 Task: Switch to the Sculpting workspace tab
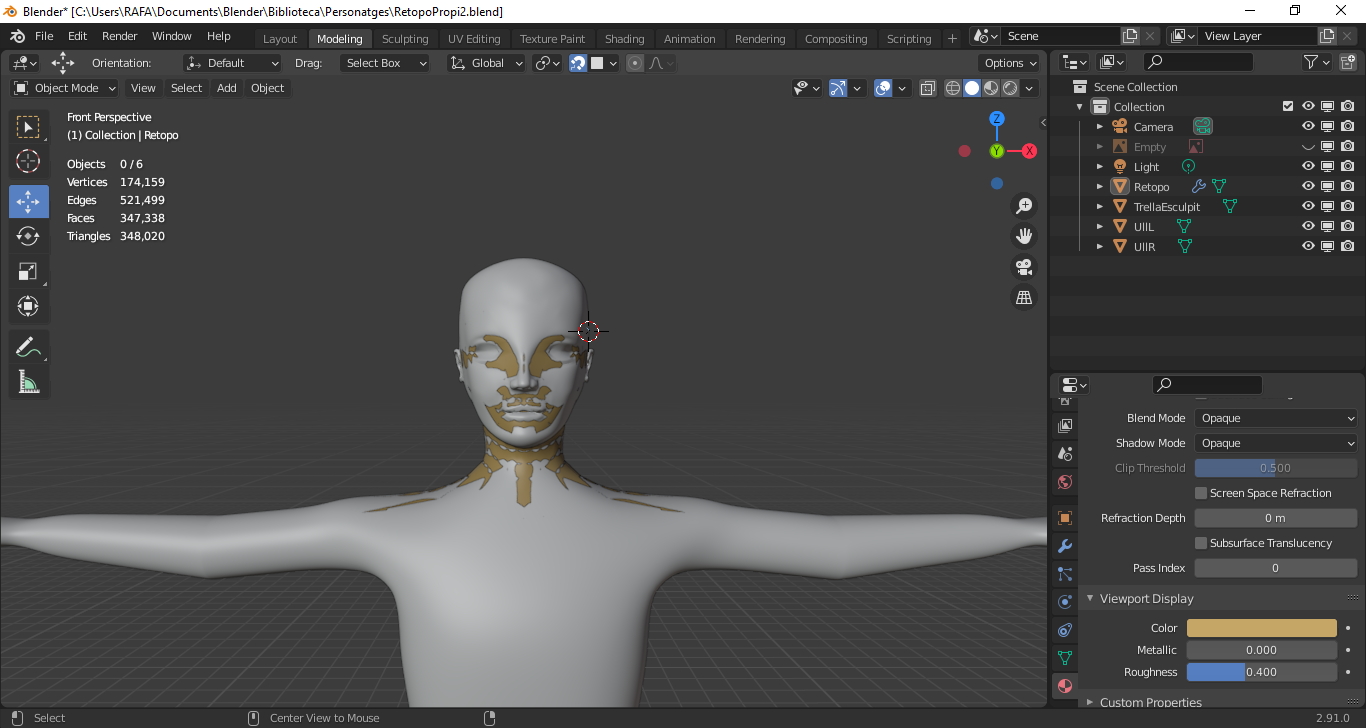point(404,39)
